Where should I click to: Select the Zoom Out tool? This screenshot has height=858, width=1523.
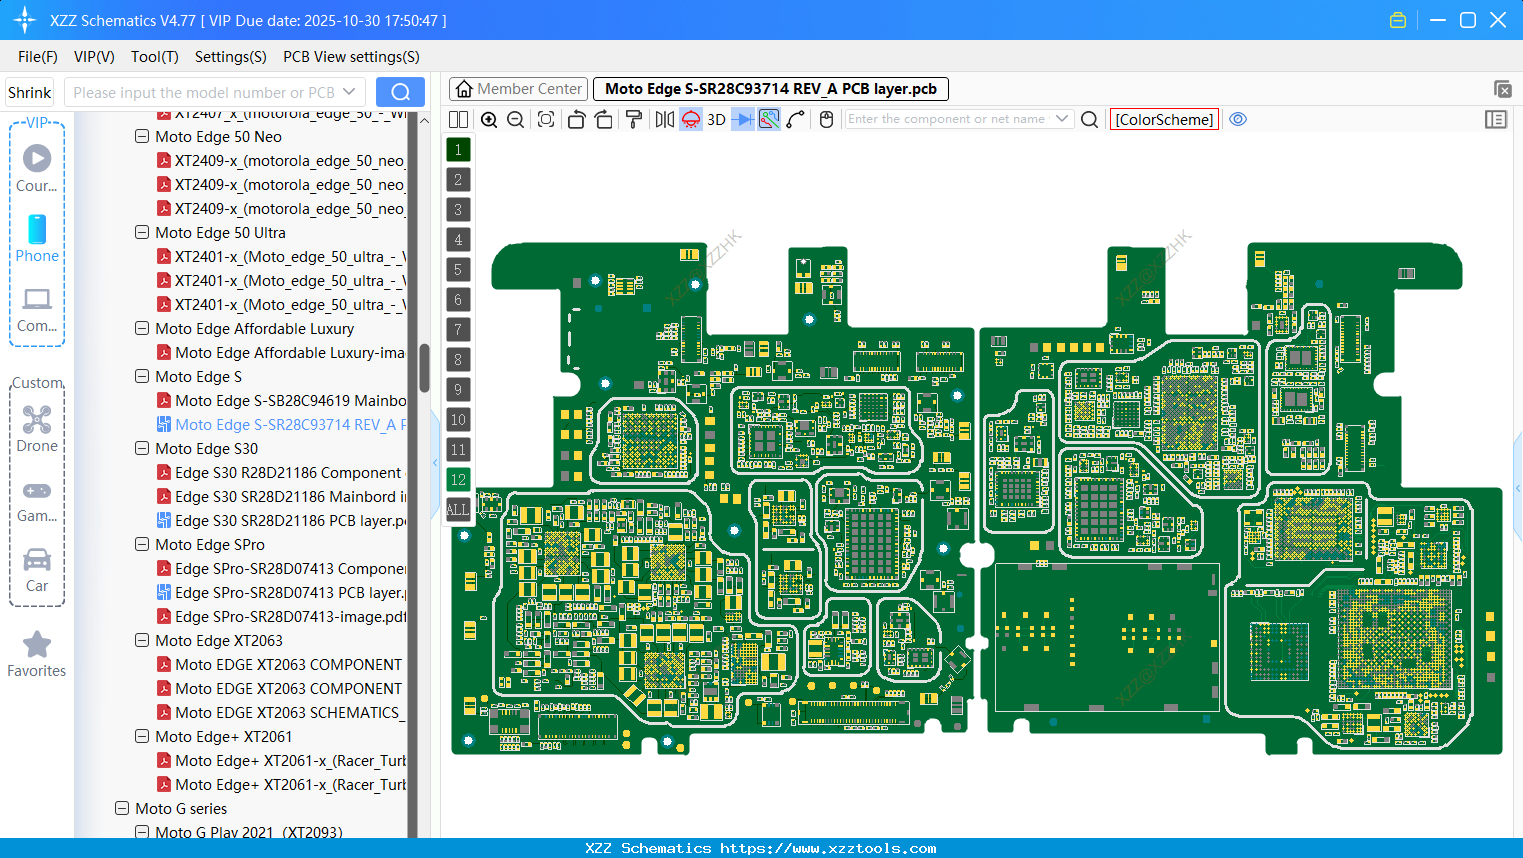(515, 119)
